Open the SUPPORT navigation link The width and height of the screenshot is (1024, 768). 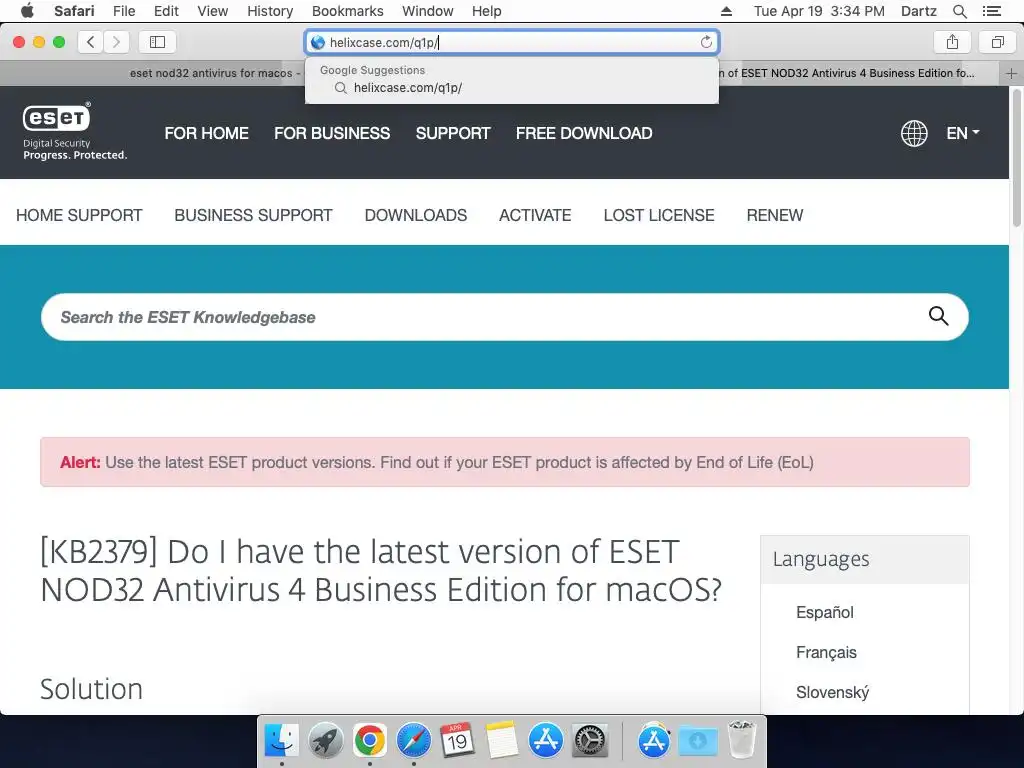pyautogui.click(x=453, y=133)
